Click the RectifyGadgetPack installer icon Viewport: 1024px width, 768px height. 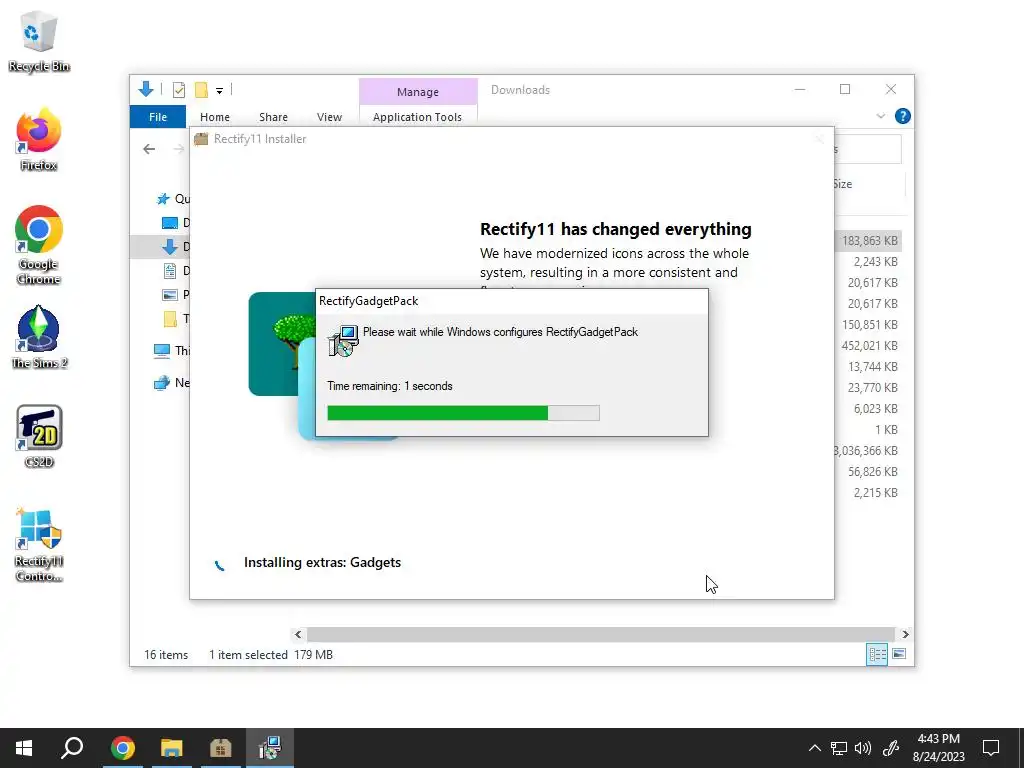click(x=343, y=340)
